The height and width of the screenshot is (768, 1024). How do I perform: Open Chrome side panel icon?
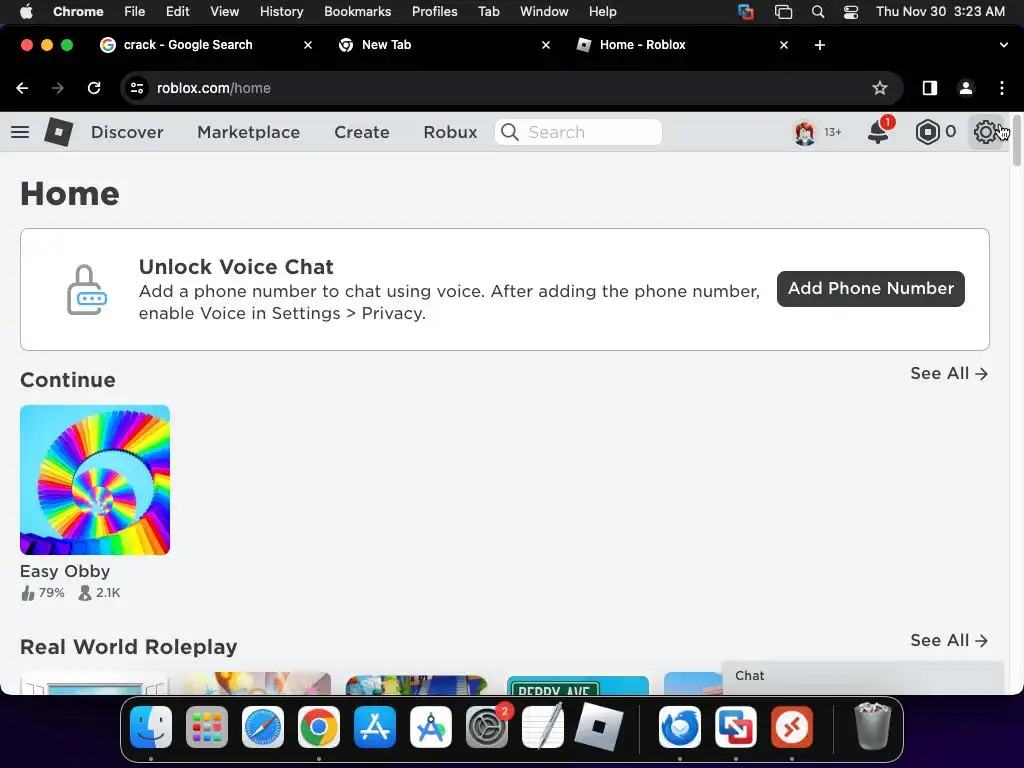[x=929, y=88]
